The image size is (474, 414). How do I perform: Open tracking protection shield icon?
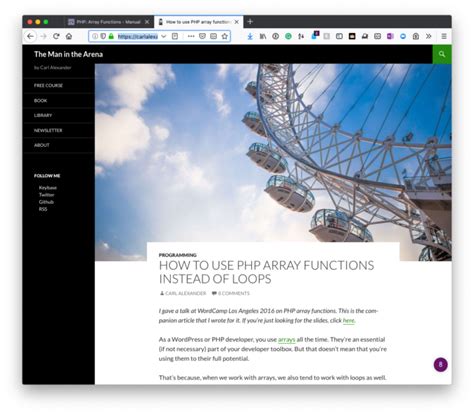tap(103, 36)
